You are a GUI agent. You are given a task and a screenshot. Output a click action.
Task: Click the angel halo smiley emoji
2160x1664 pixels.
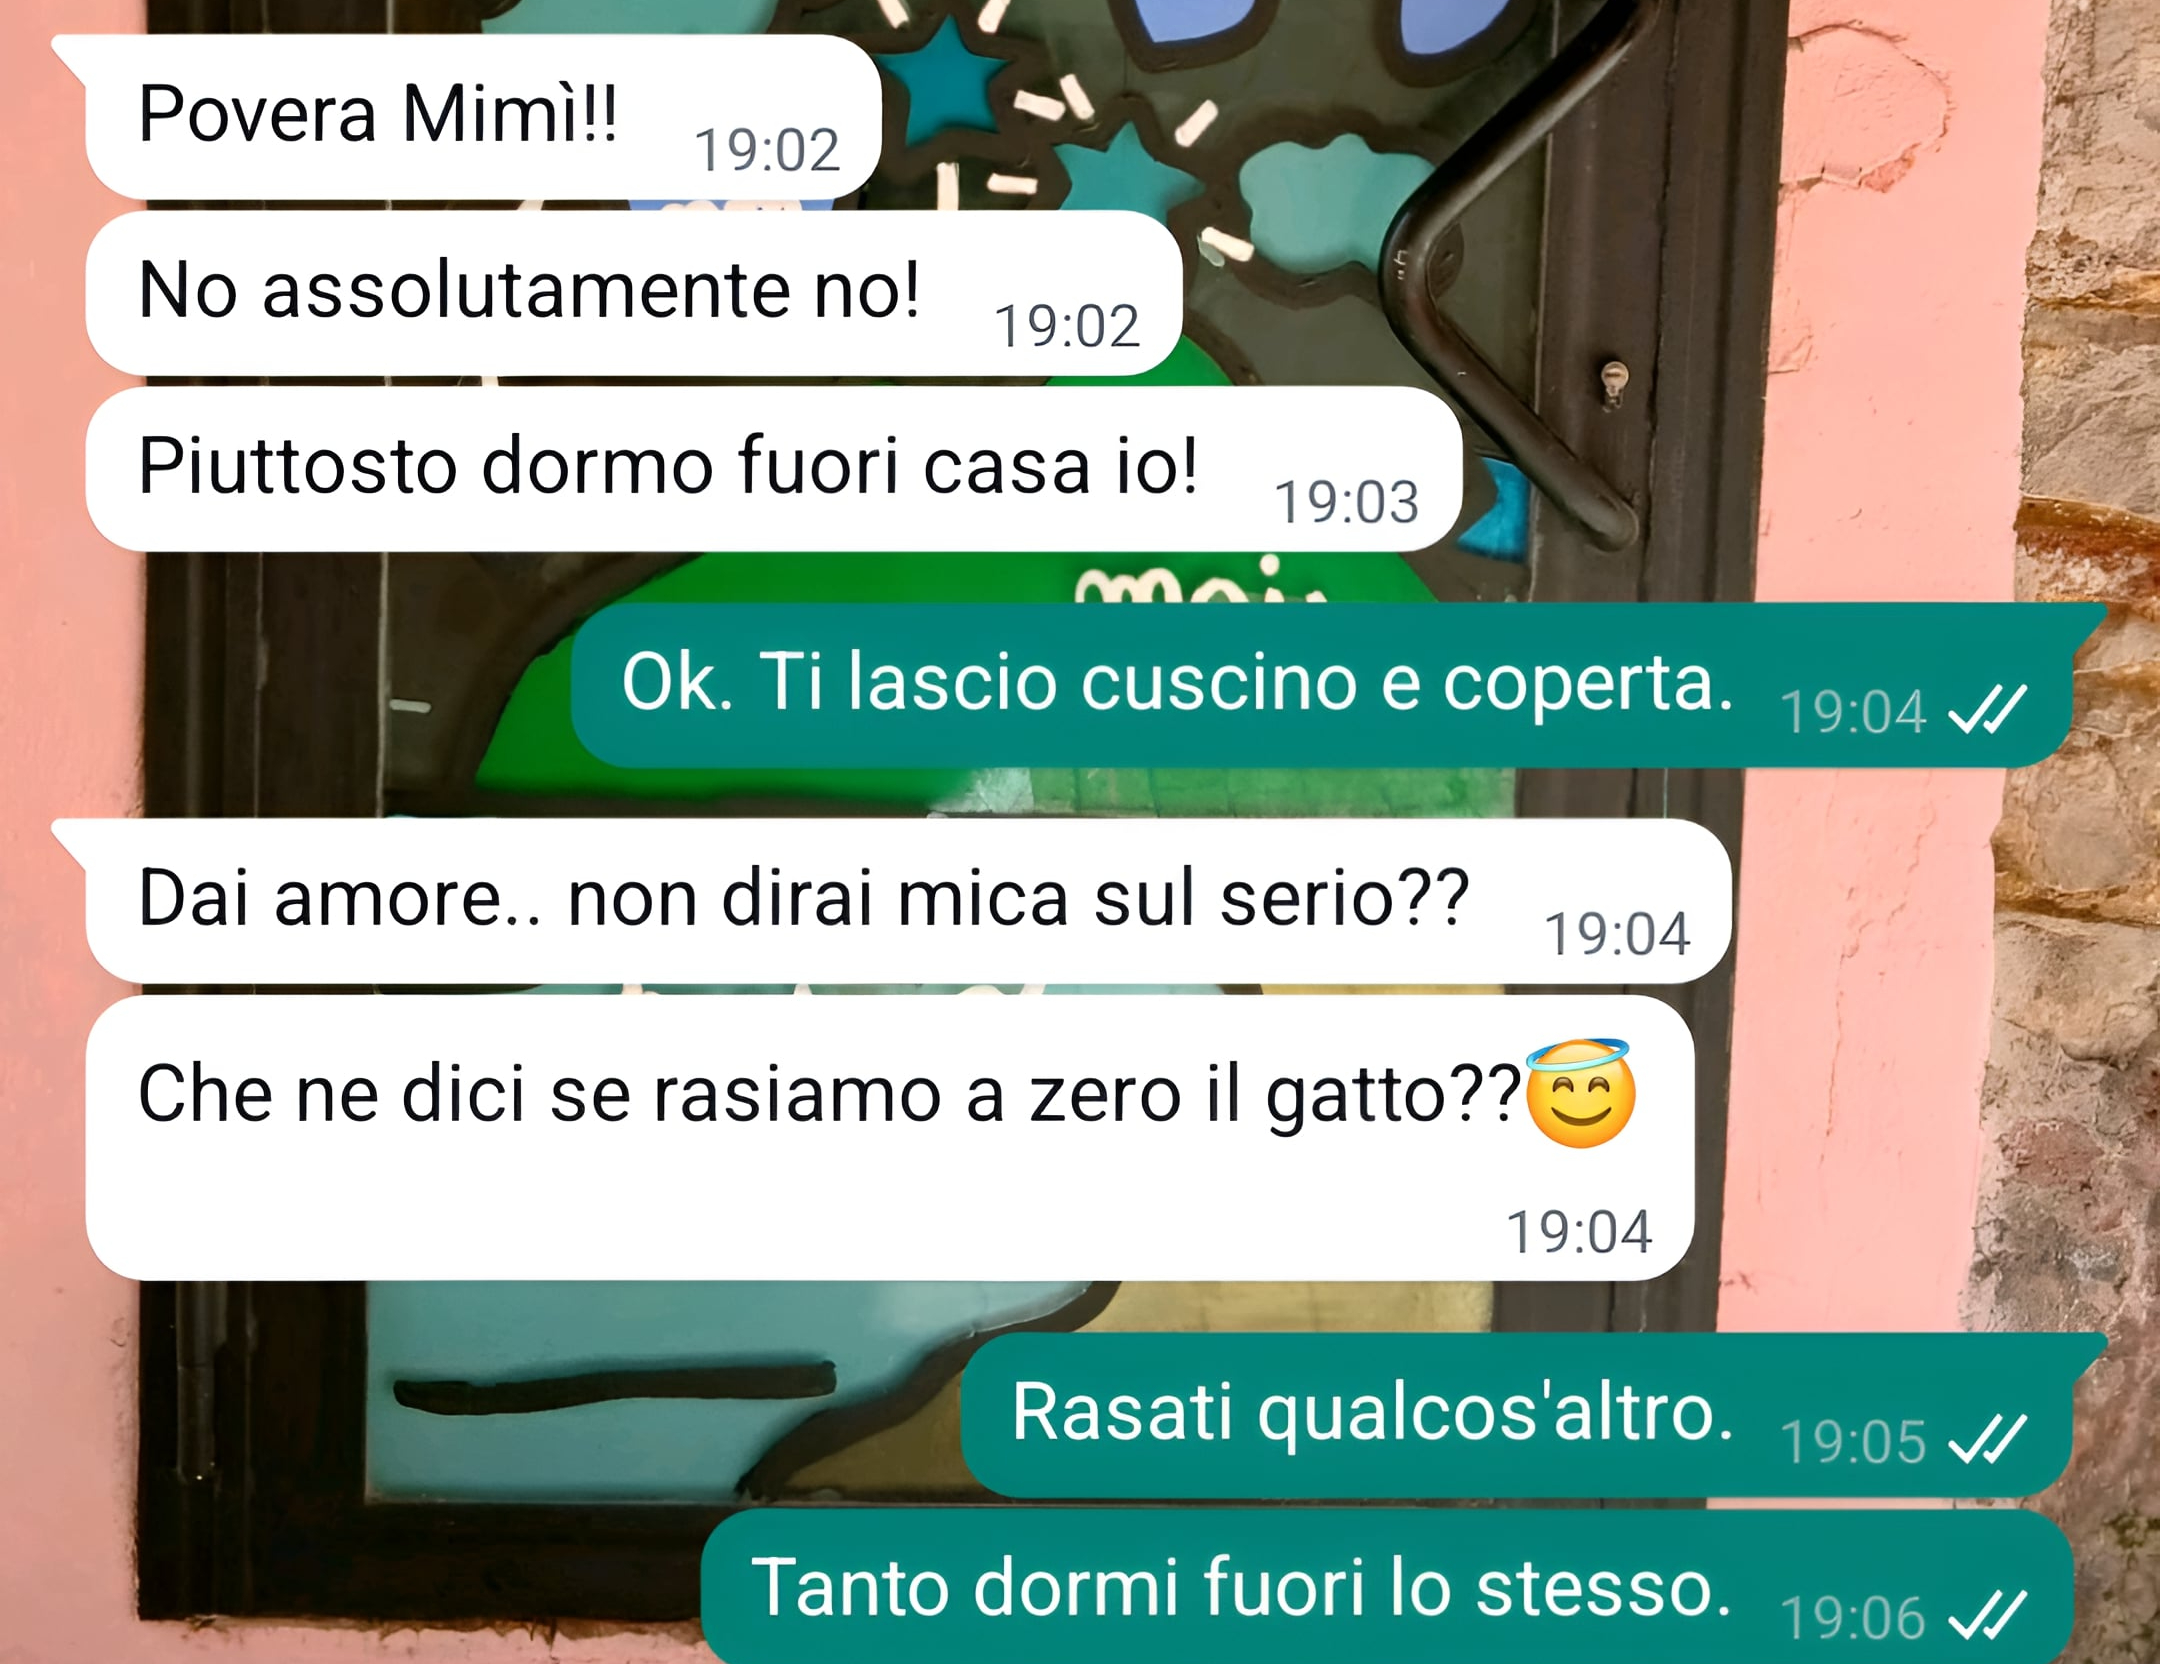pyautogui.click(x=1580, y=1093)
